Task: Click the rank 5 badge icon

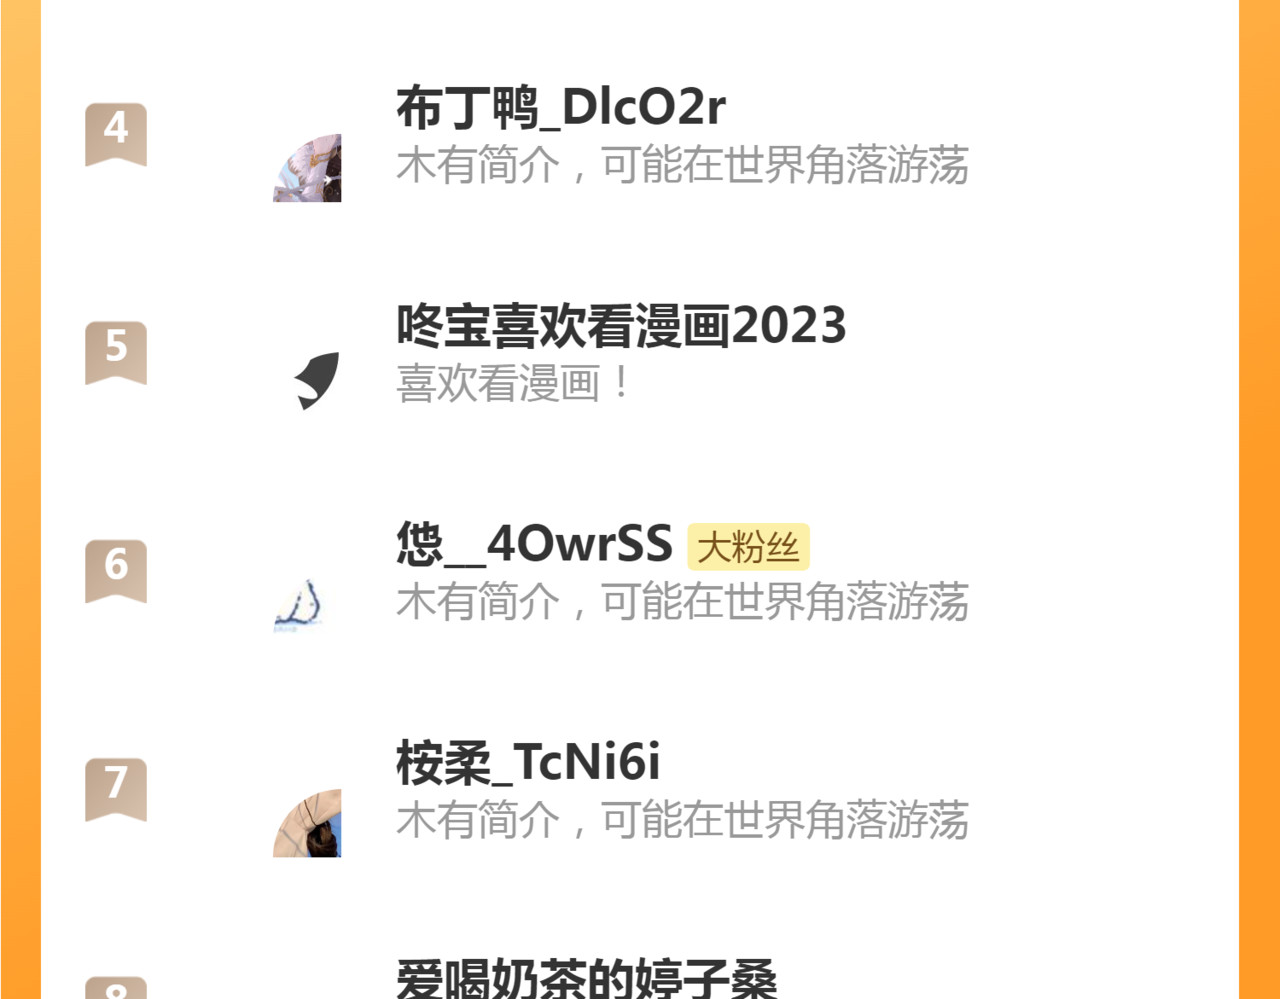Action: (x=116, y=352)
